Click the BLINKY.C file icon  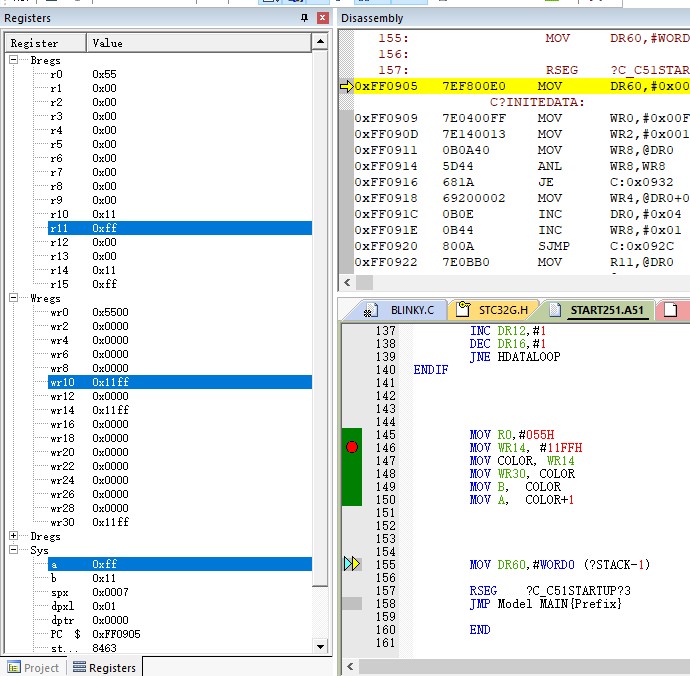click(x=371, y=310)
